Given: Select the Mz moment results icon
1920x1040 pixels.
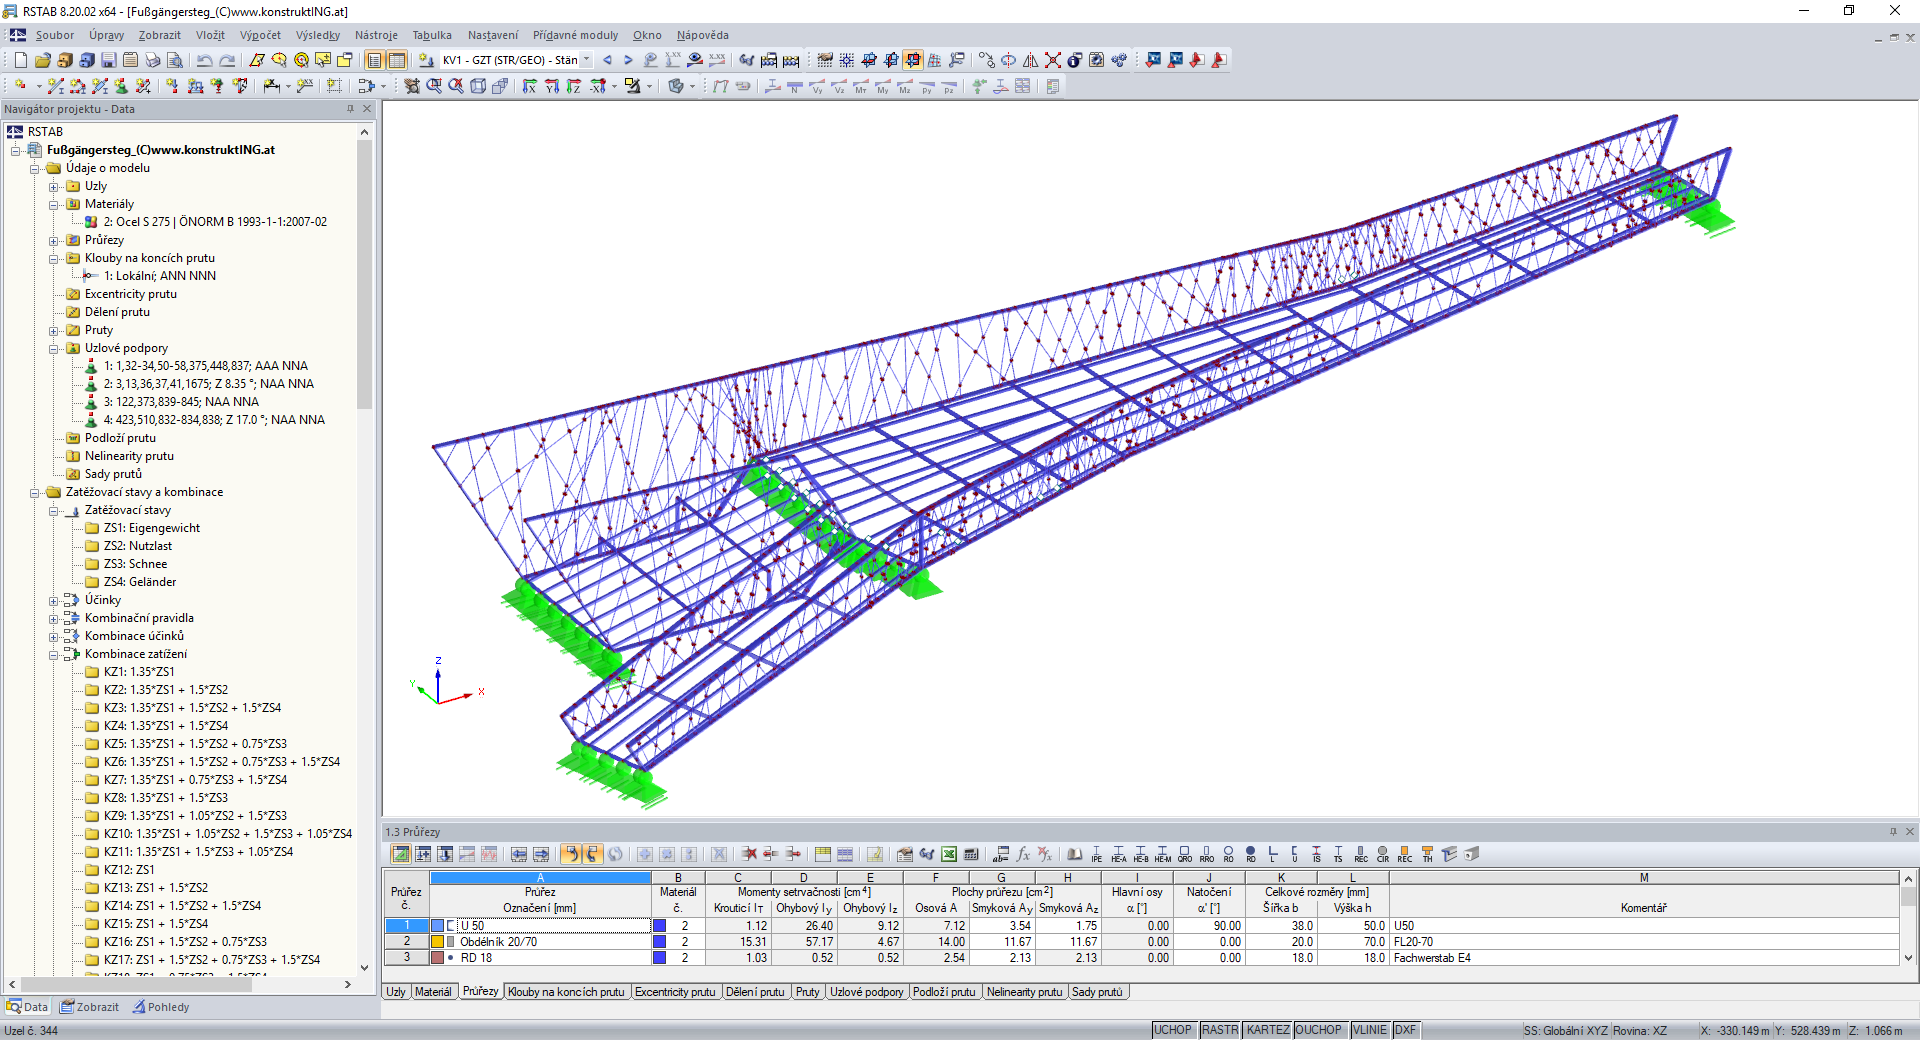Looking at the screenshot, I should coord(904,86).
